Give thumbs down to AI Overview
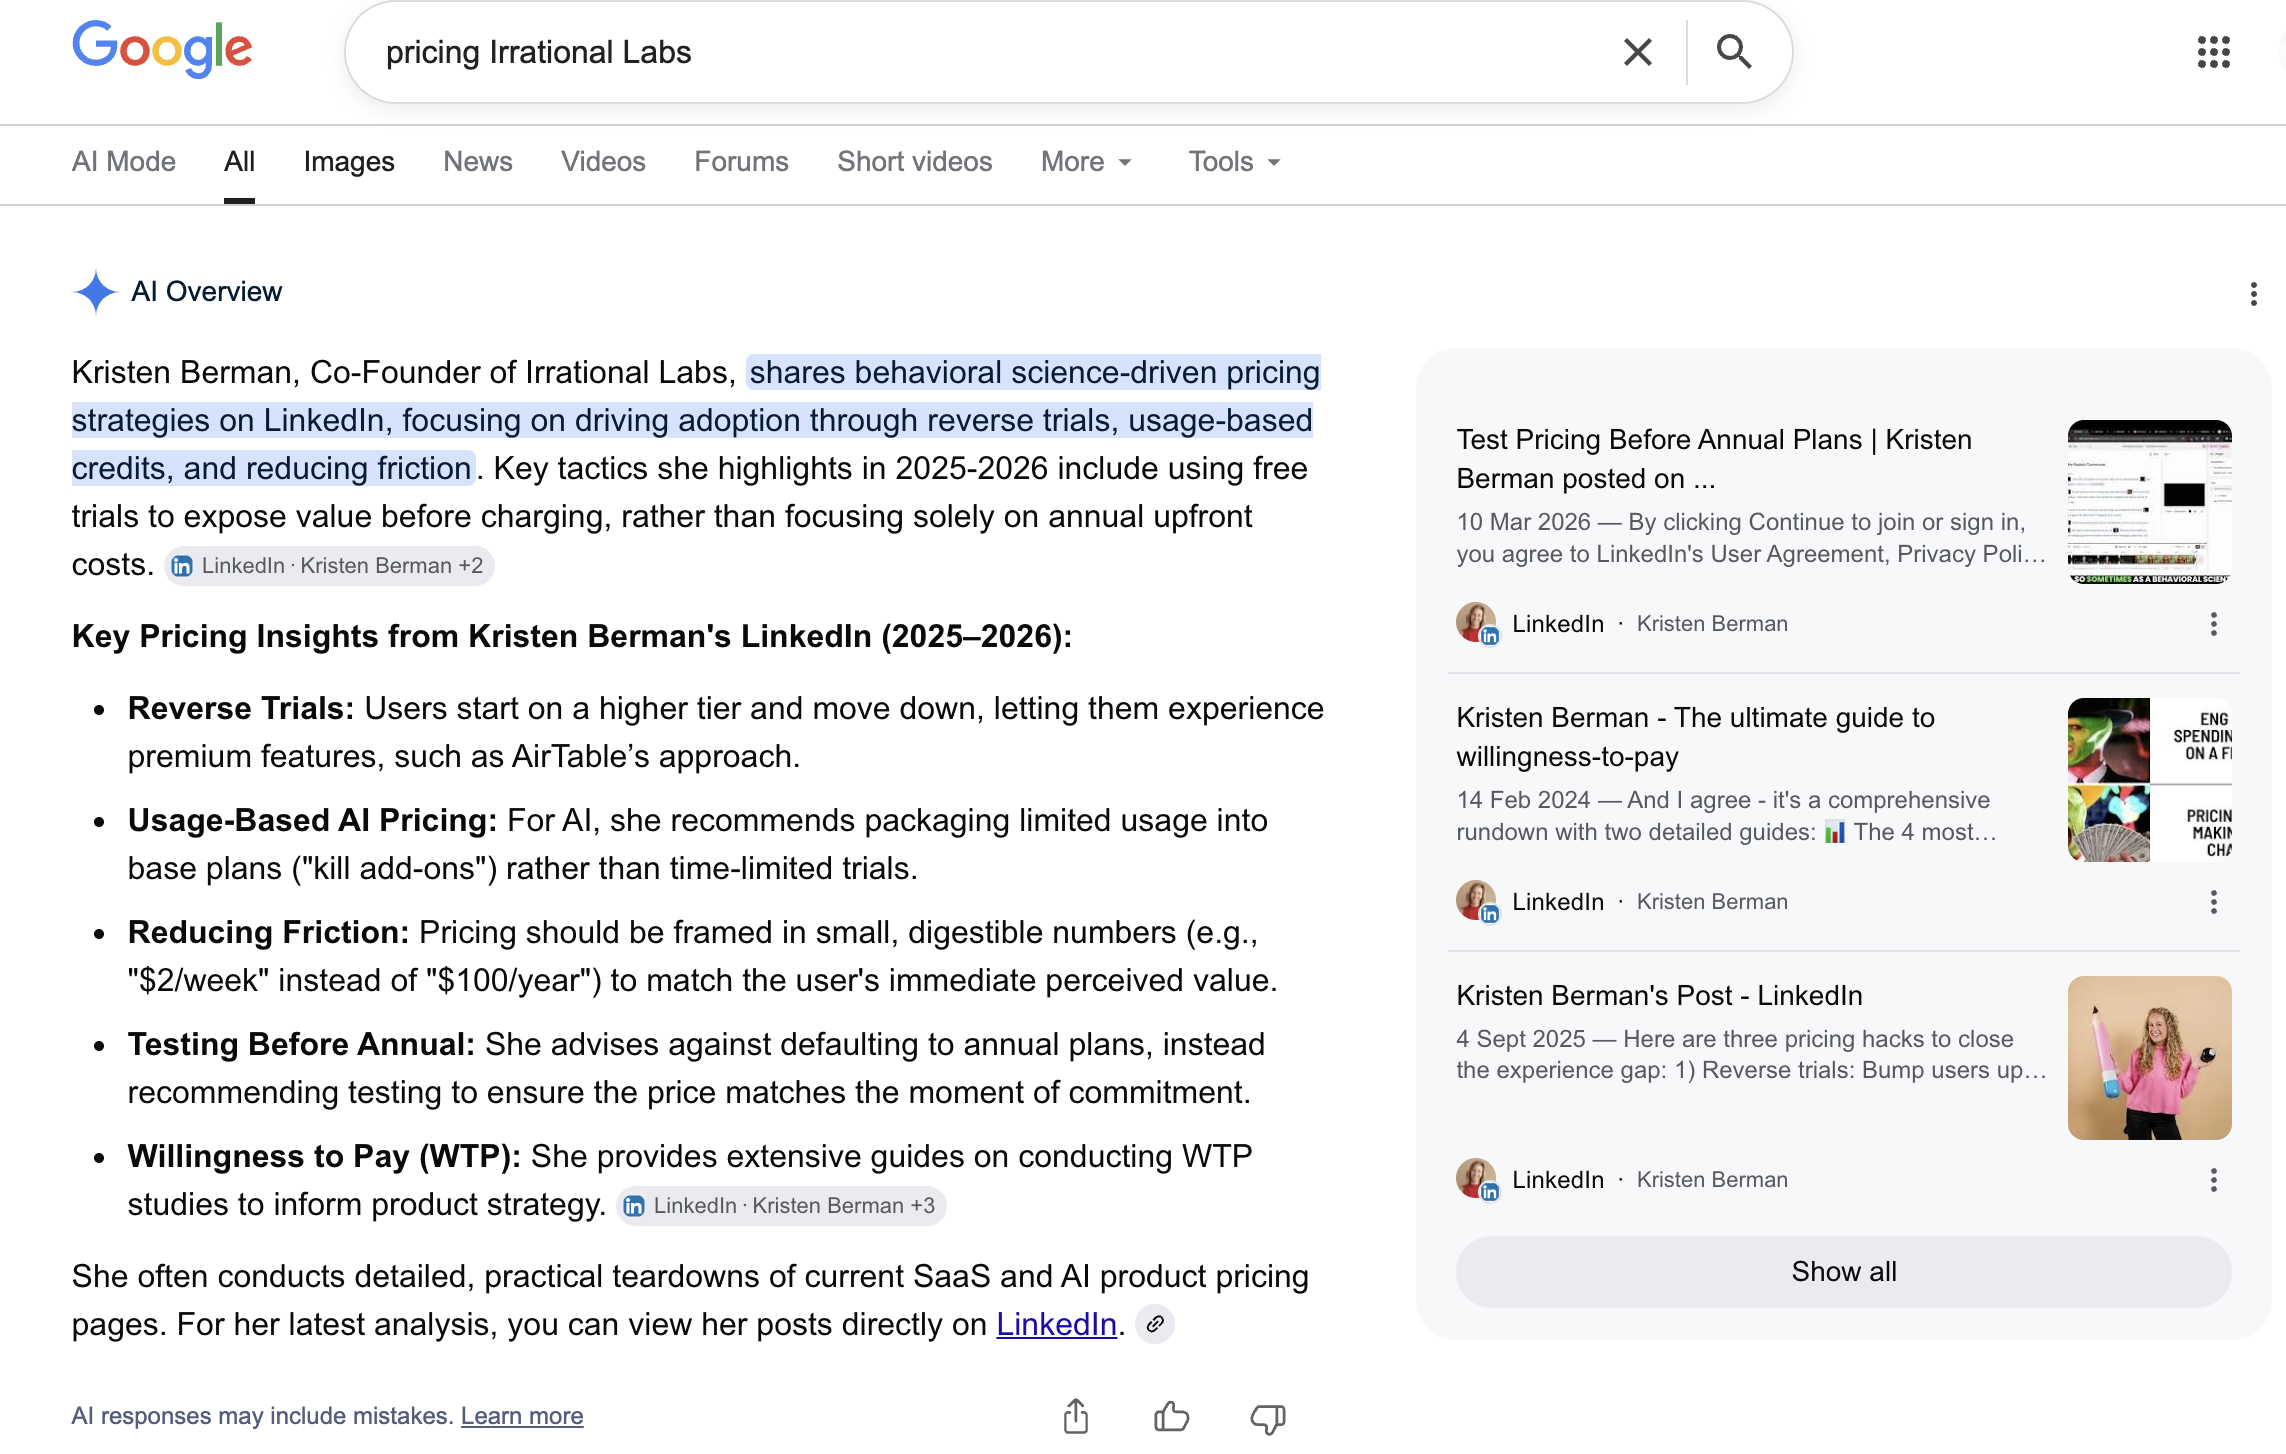 tap(1267, 1418)
